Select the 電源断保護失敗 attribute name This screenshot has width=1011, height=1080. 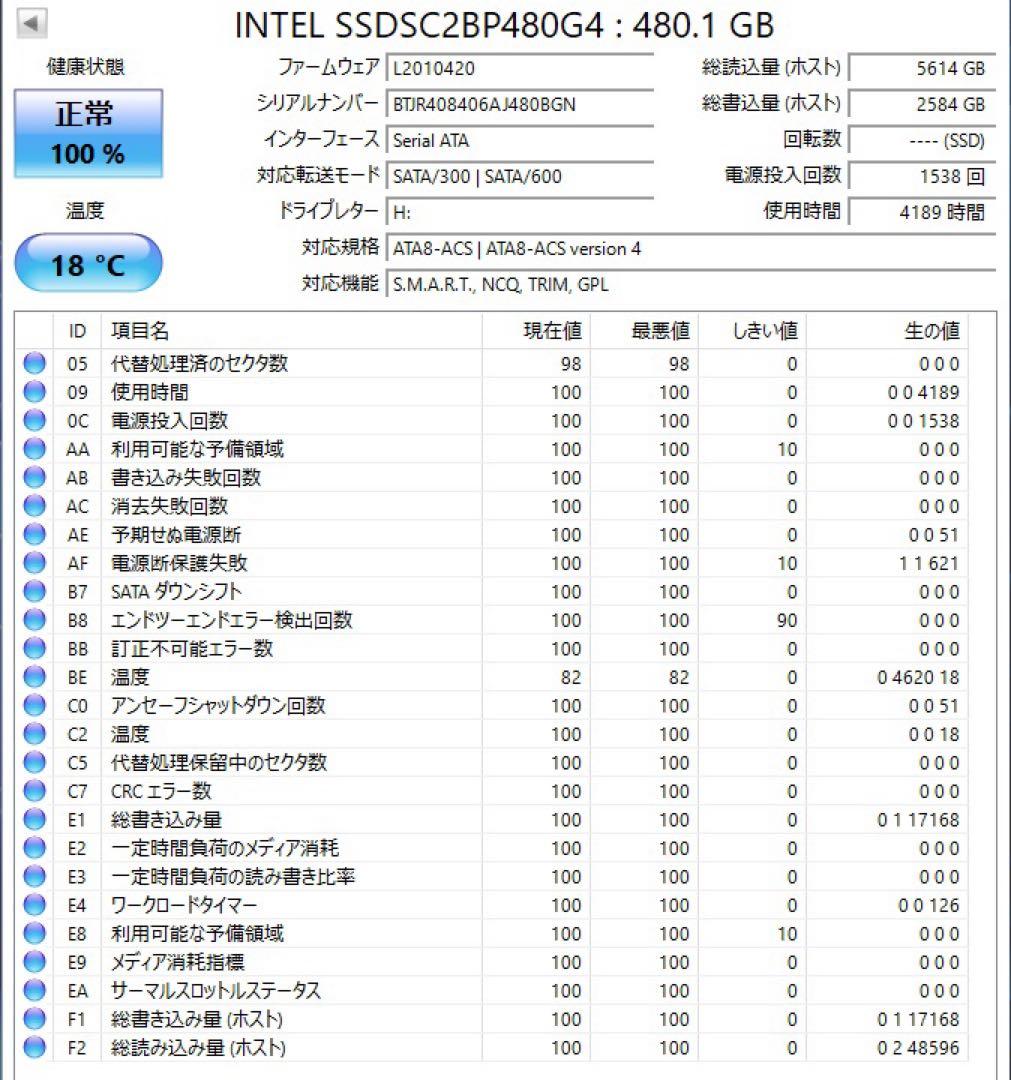(x=179, y=563)
